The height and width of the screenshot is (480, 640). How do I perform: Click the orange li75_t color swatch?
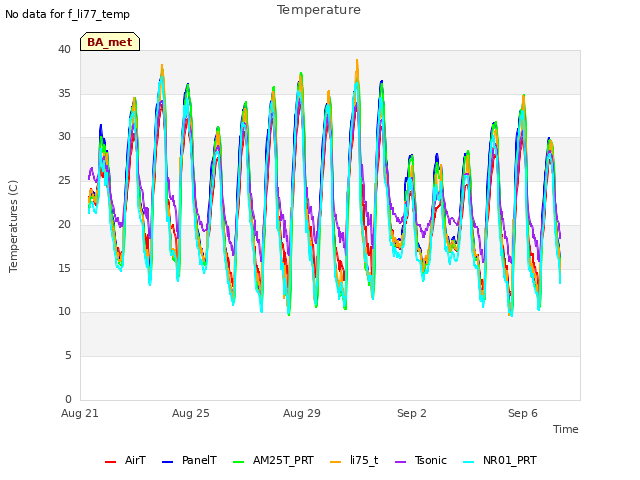[335, 462]
